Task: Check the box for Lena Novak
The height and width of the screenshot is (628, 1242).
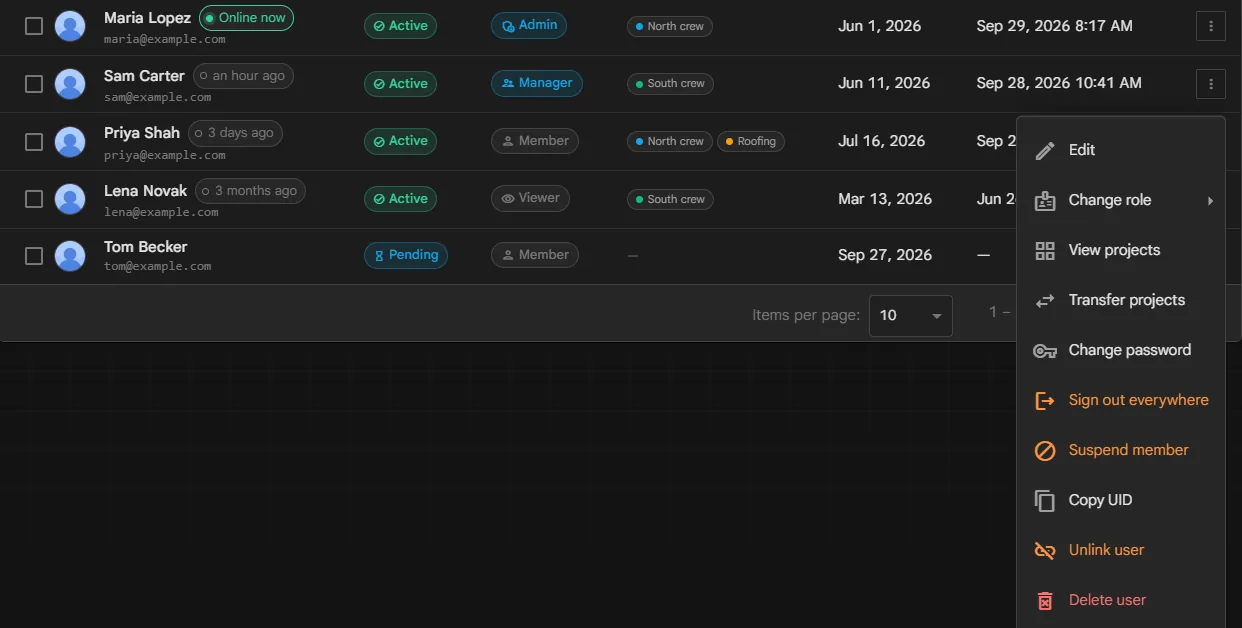Action: click(x=34, y=199)
